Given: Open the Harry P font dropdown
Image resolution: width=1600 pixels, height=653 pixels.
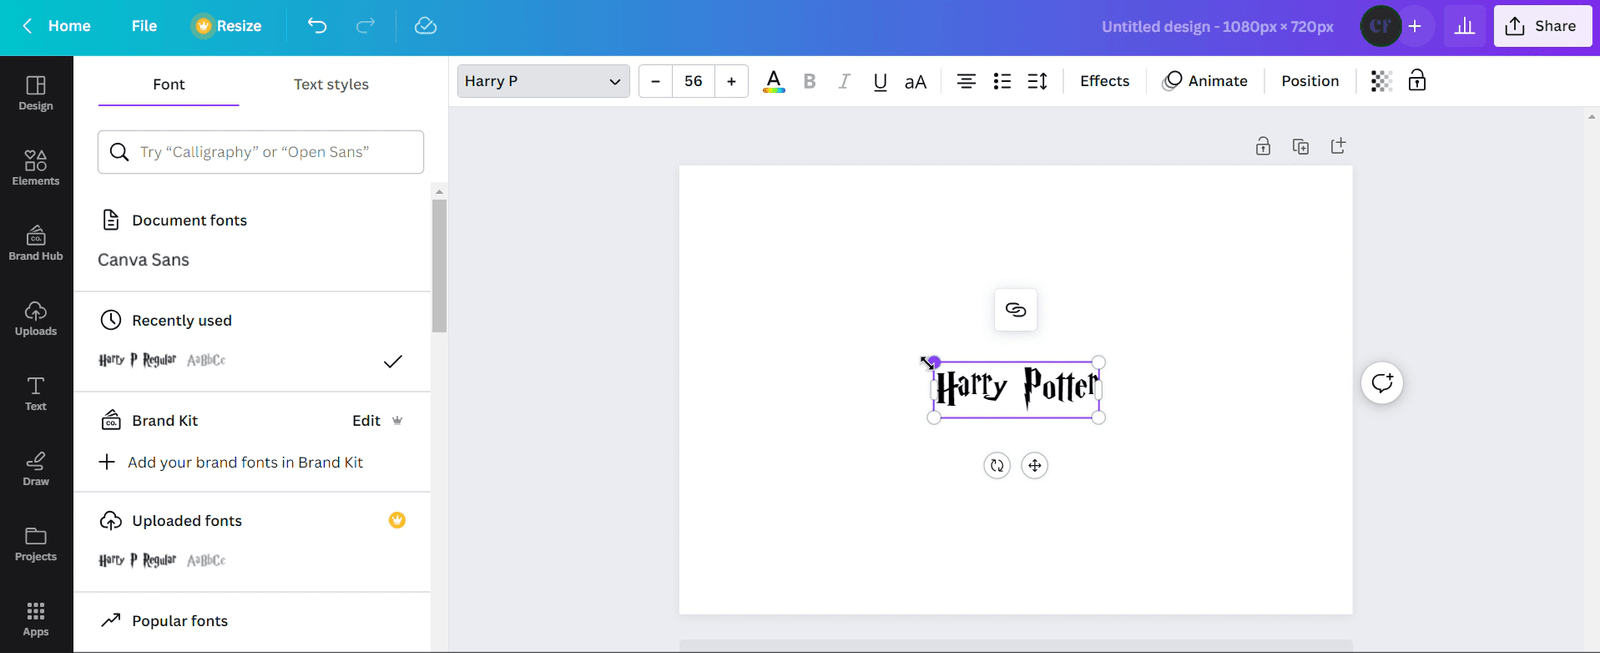Looking at the screenshot, I should (543, 81).
